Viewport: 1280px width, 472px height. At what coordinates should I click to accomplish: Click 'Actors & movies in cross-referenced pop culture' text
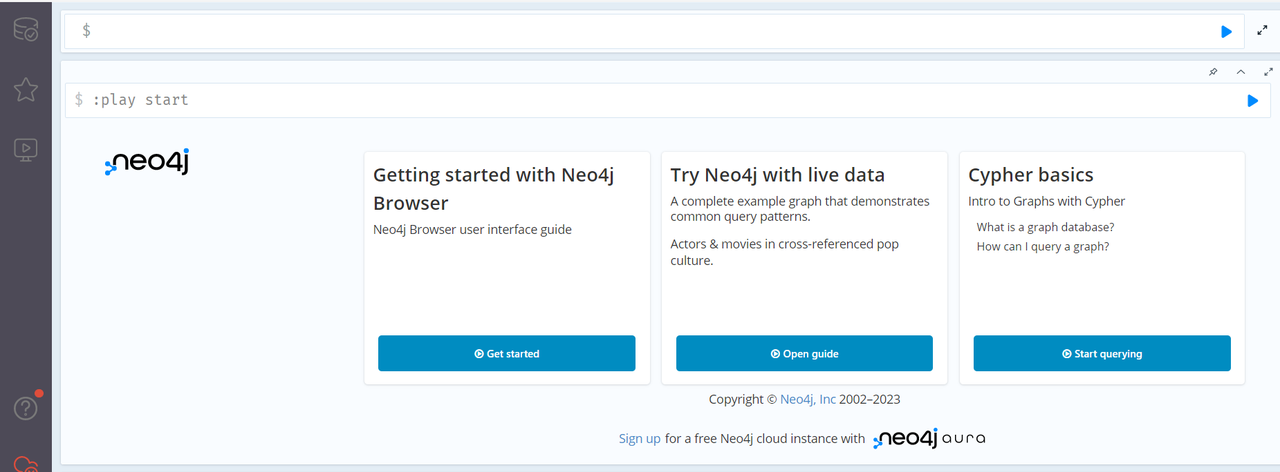point(785,252)
